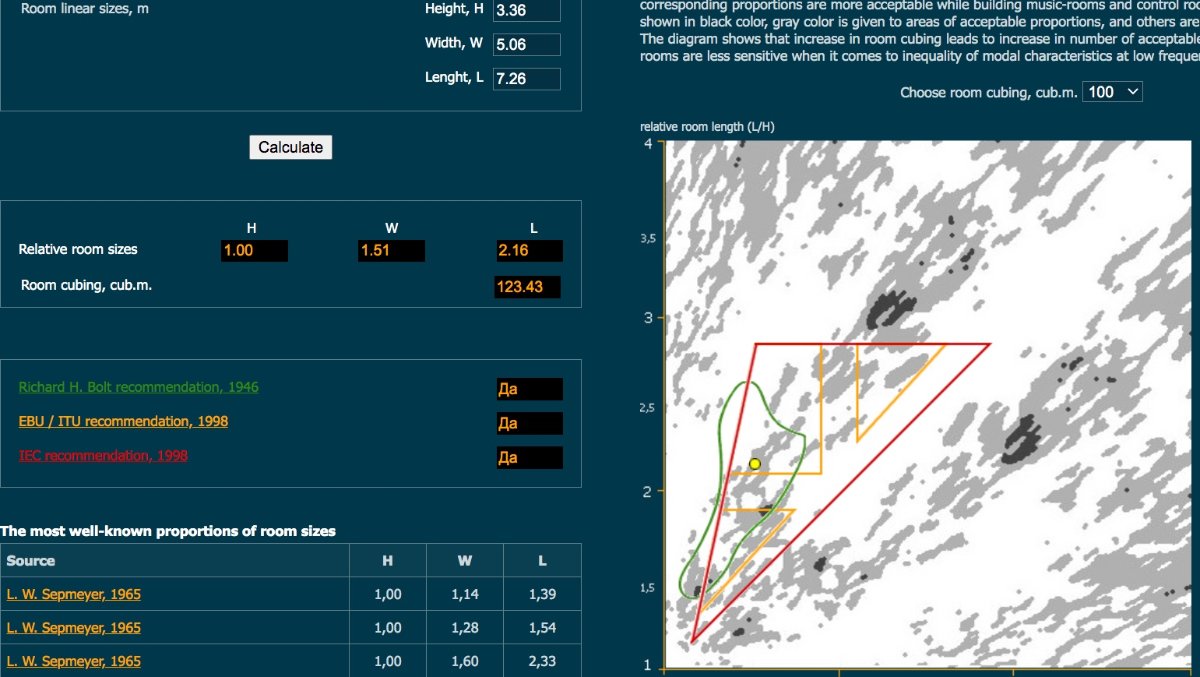Viewport: 1200px width, 677px height.
Task: Click the result box beside EBU / ITU recommendation
Action: point(529,423)
